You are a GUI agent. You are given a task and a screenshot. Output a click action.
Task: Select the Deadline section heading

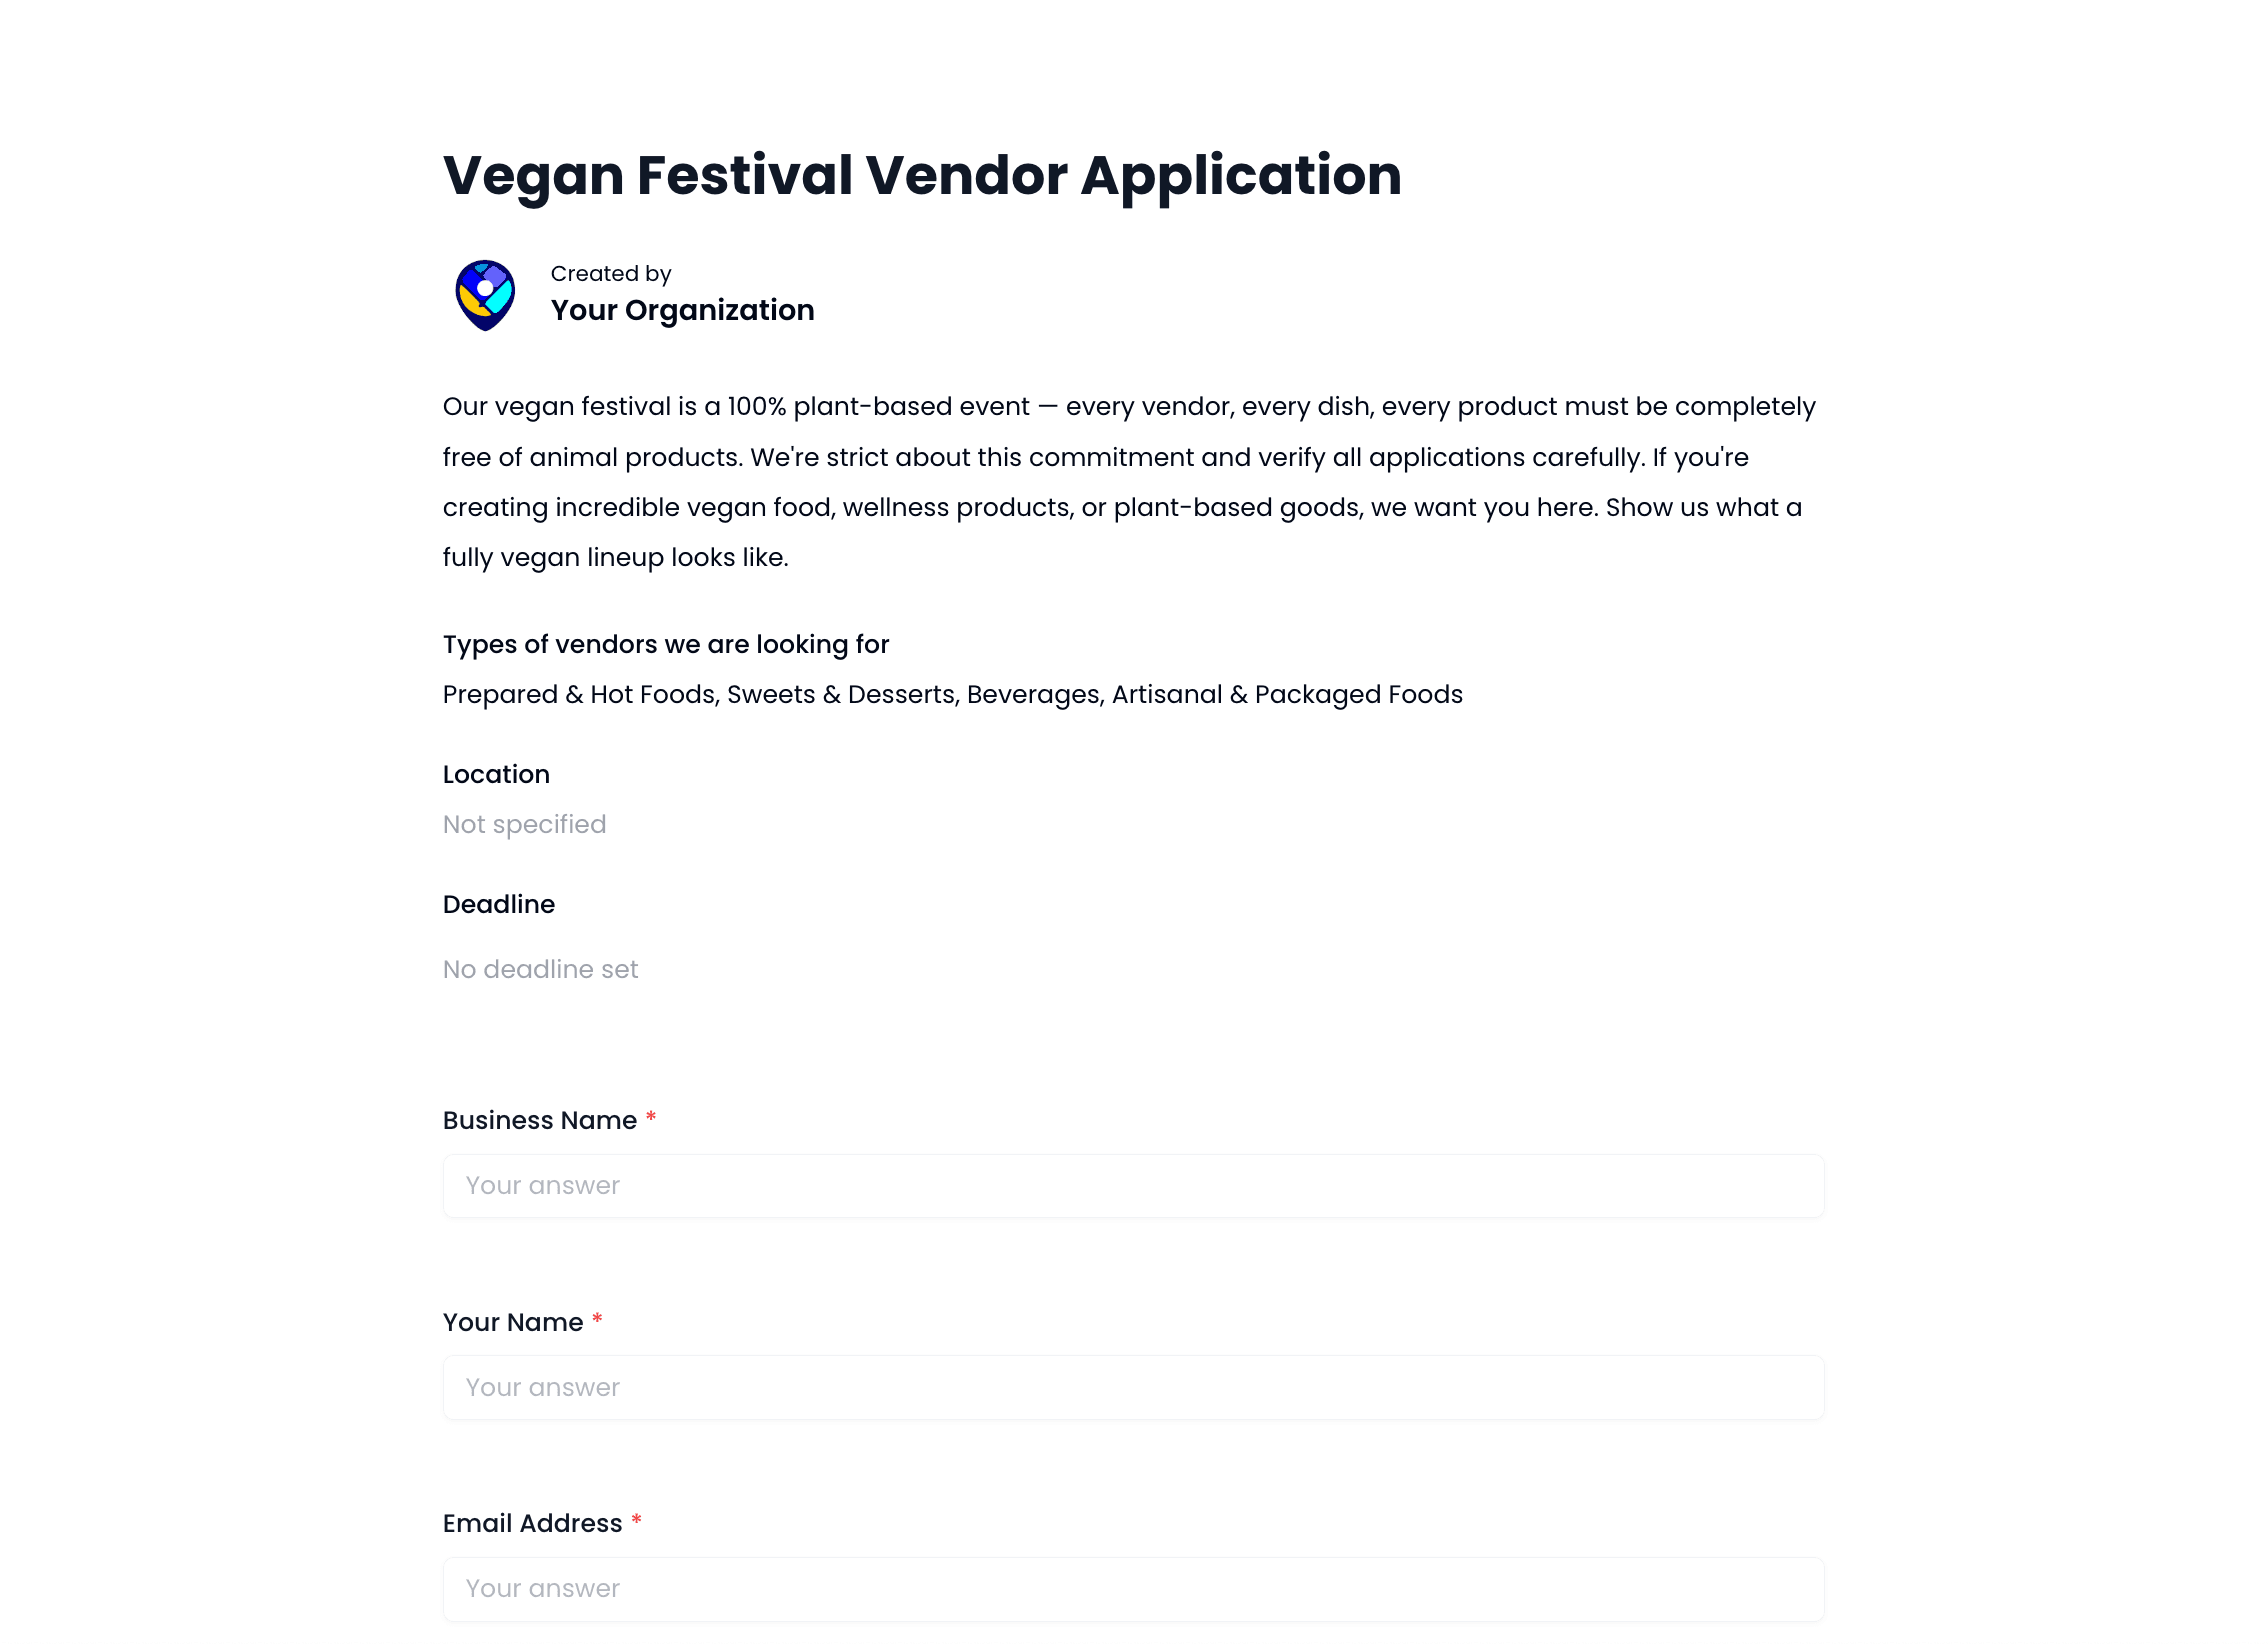(x=499, y=904)
